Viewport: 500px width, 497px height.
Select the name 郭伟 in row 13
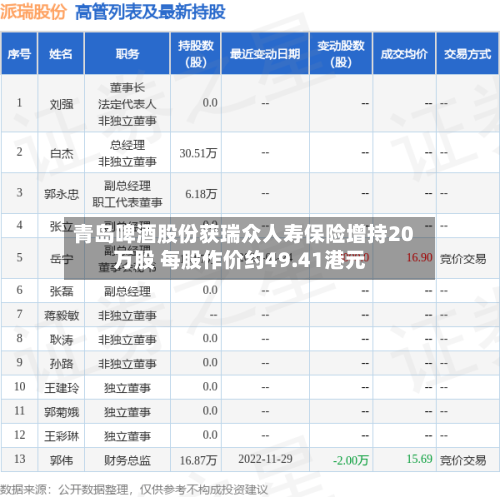61,460
